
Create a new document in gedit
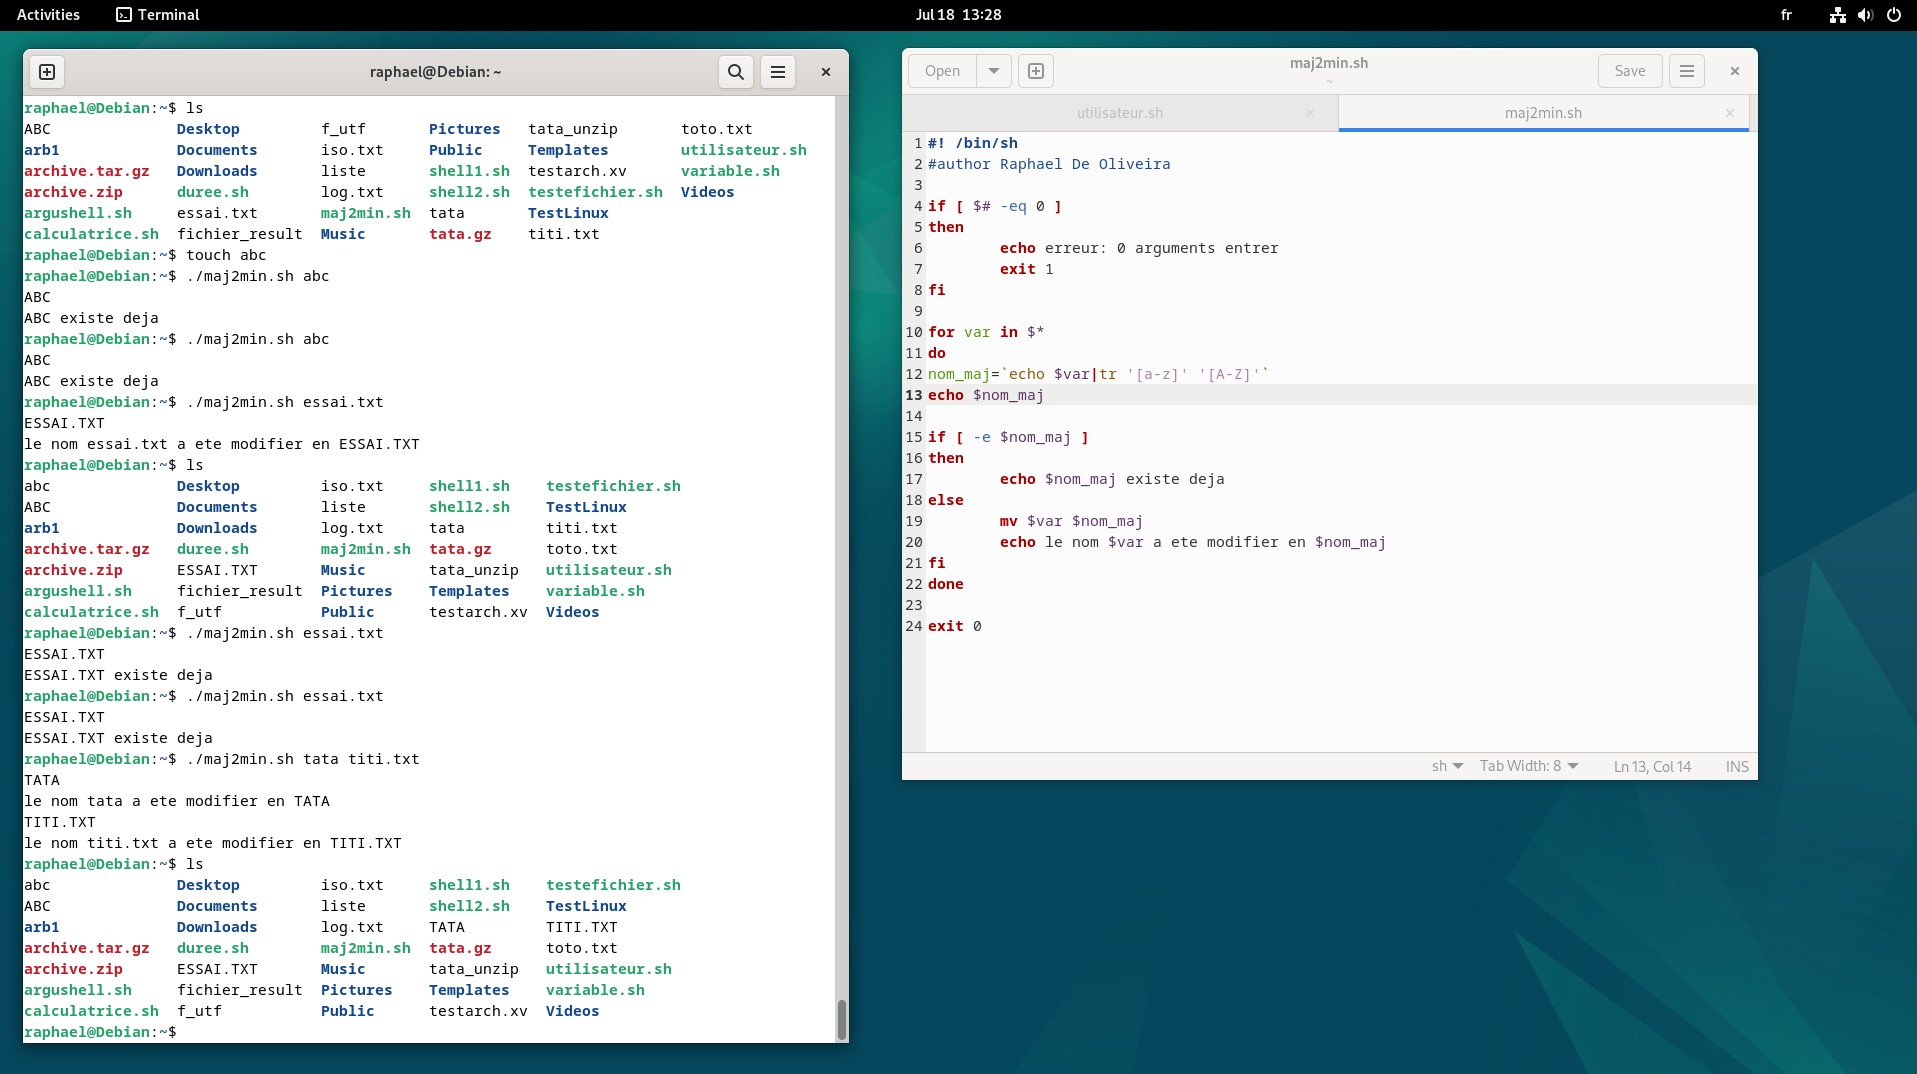coord(1036,71)
